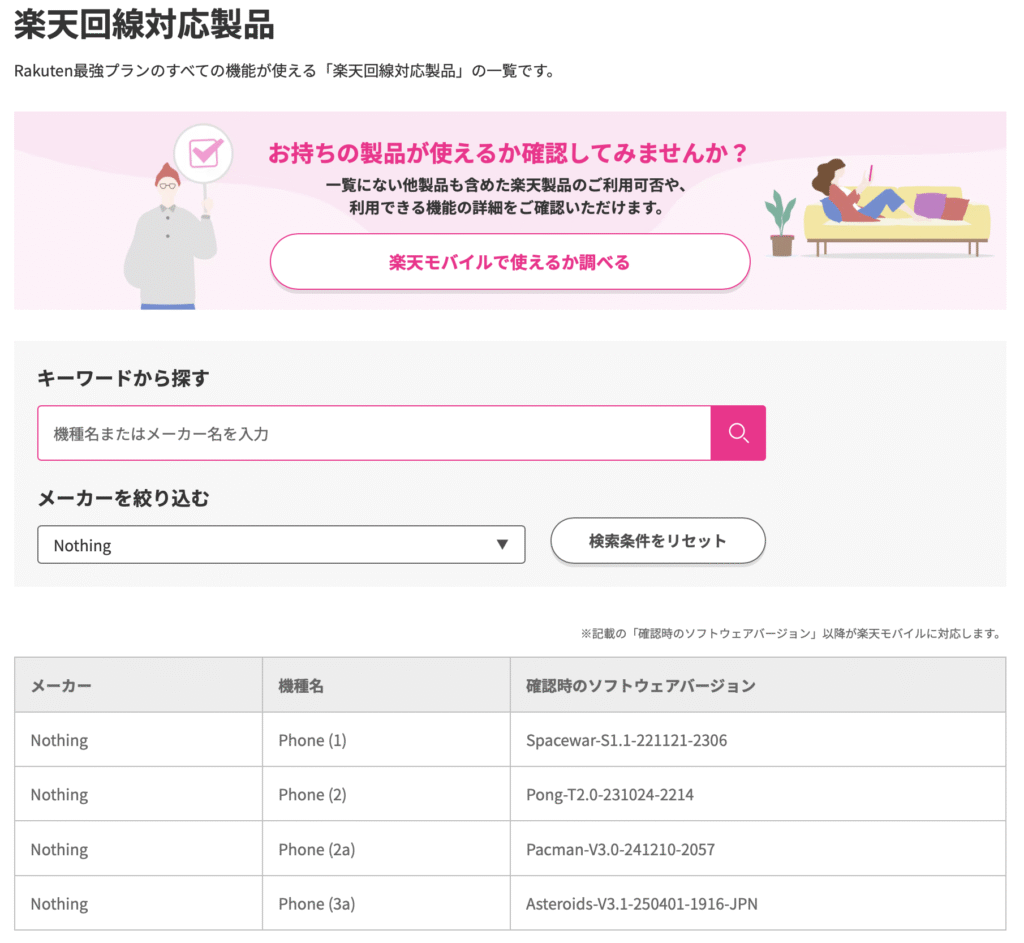This screenshot has height=943, width=1024.
Task: Click the キーワードから探す heading
Action: 123,377
